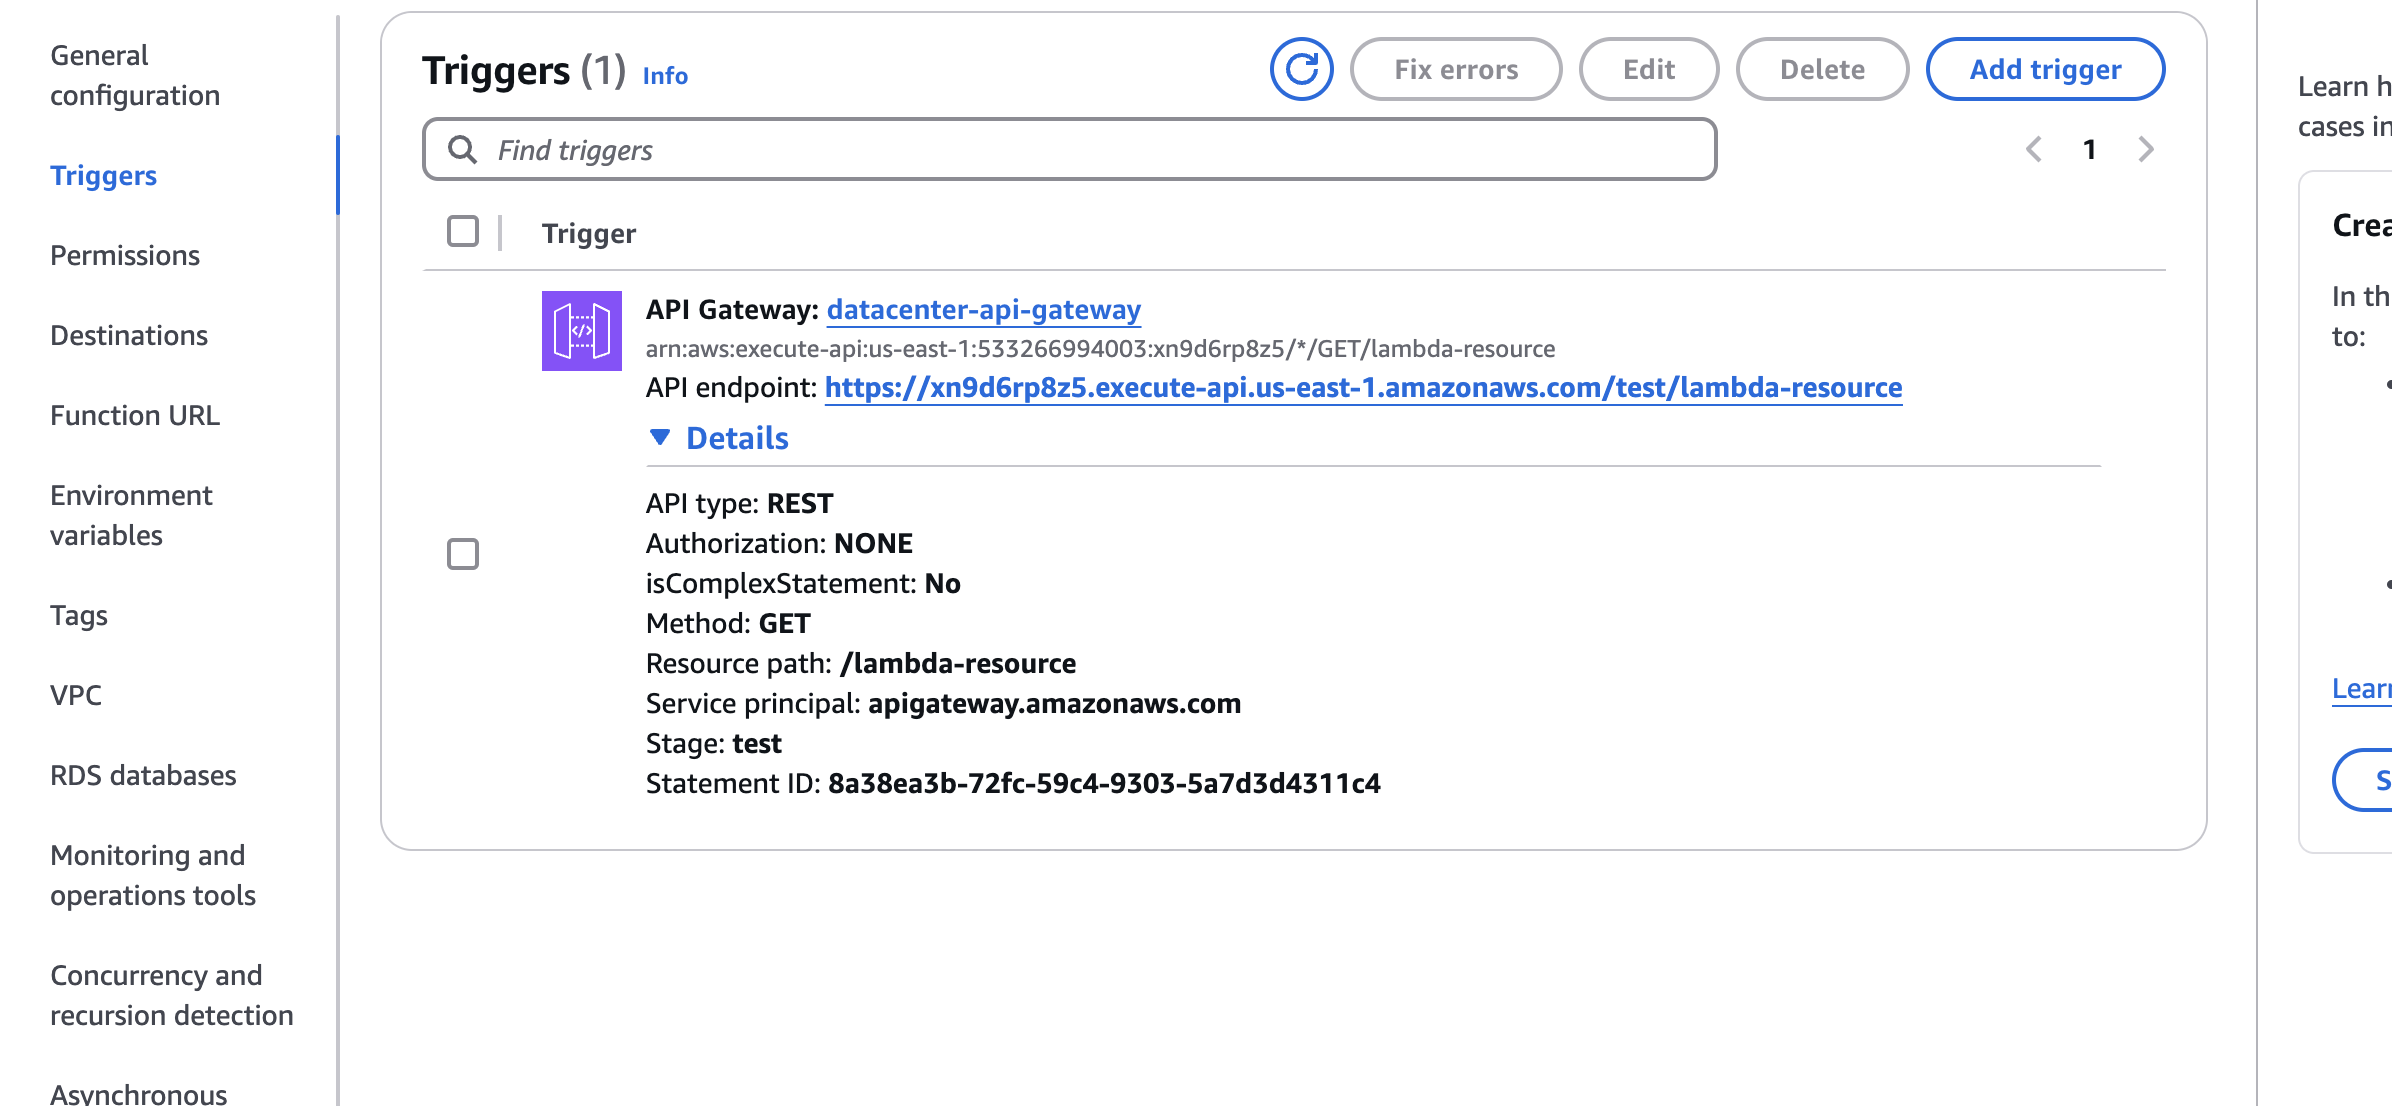Viewport: 2392px width, 1106px height.
Task: Open the Permissions section
Action: click(125, 255)
